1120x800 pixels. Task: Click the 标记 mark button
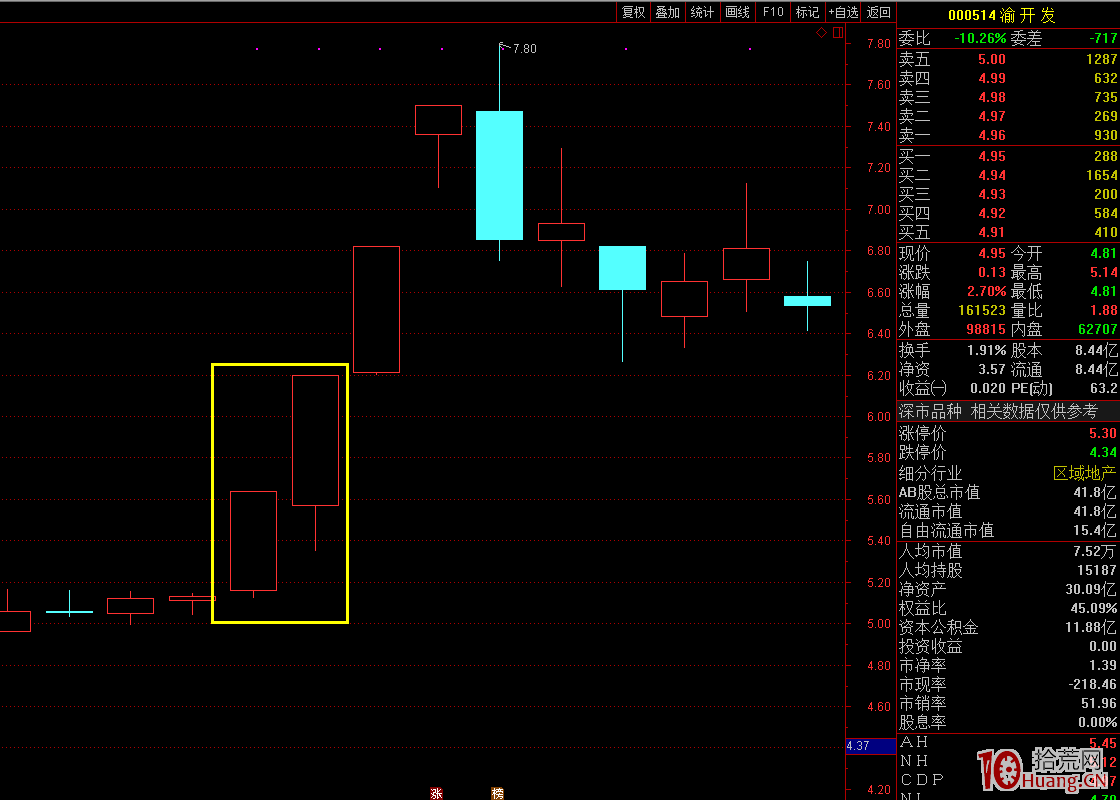point(807,11)
